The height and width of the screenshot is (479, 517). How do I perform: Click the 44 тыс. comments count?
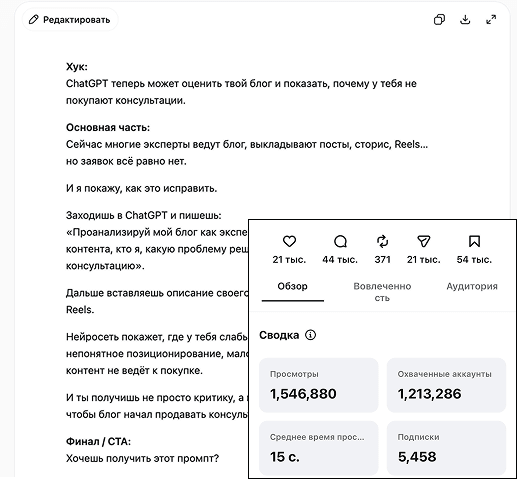(x=340, y=260)
